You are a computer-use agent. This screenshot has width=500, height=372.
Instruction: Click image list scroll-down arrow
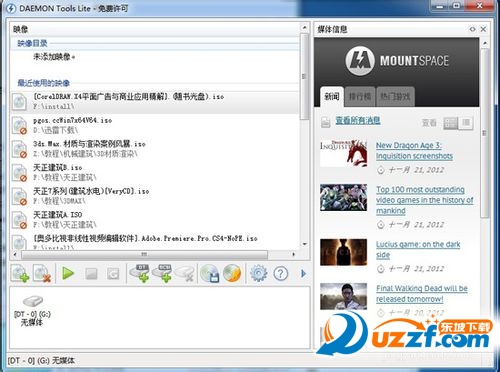coord(304,244)
